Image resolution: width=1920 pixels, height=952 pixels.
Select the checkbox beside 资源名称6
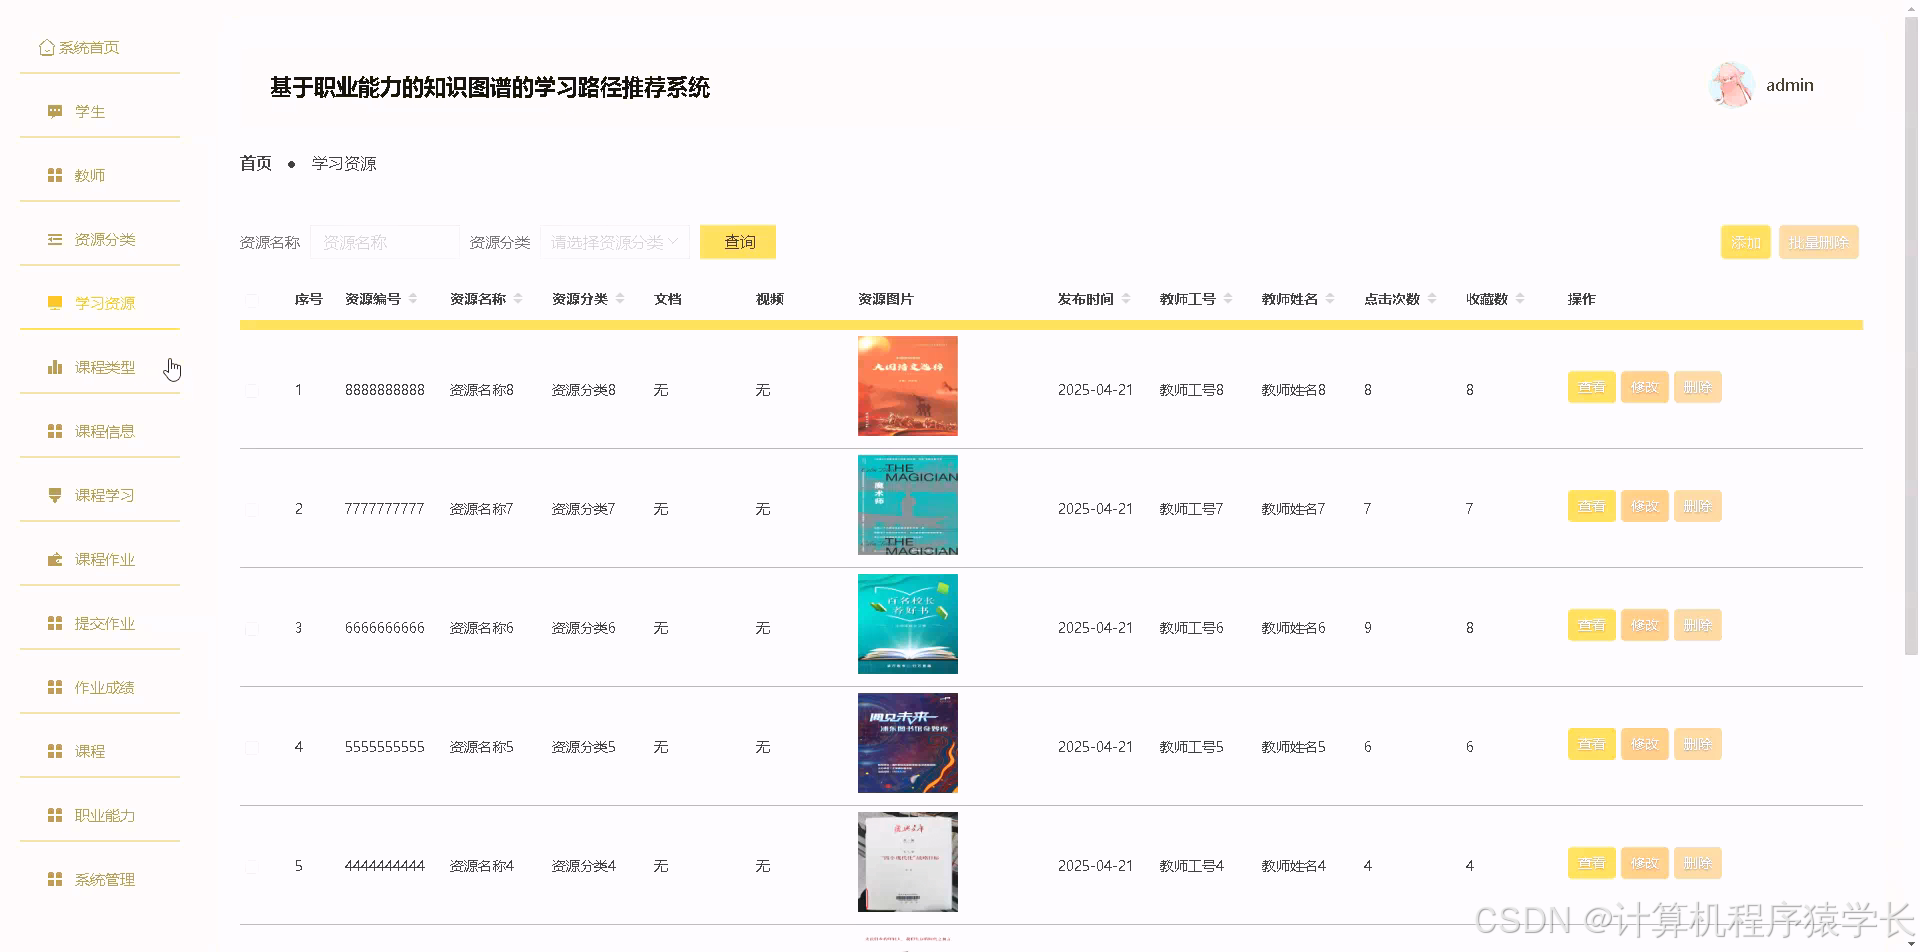click(x=252, y=628)
